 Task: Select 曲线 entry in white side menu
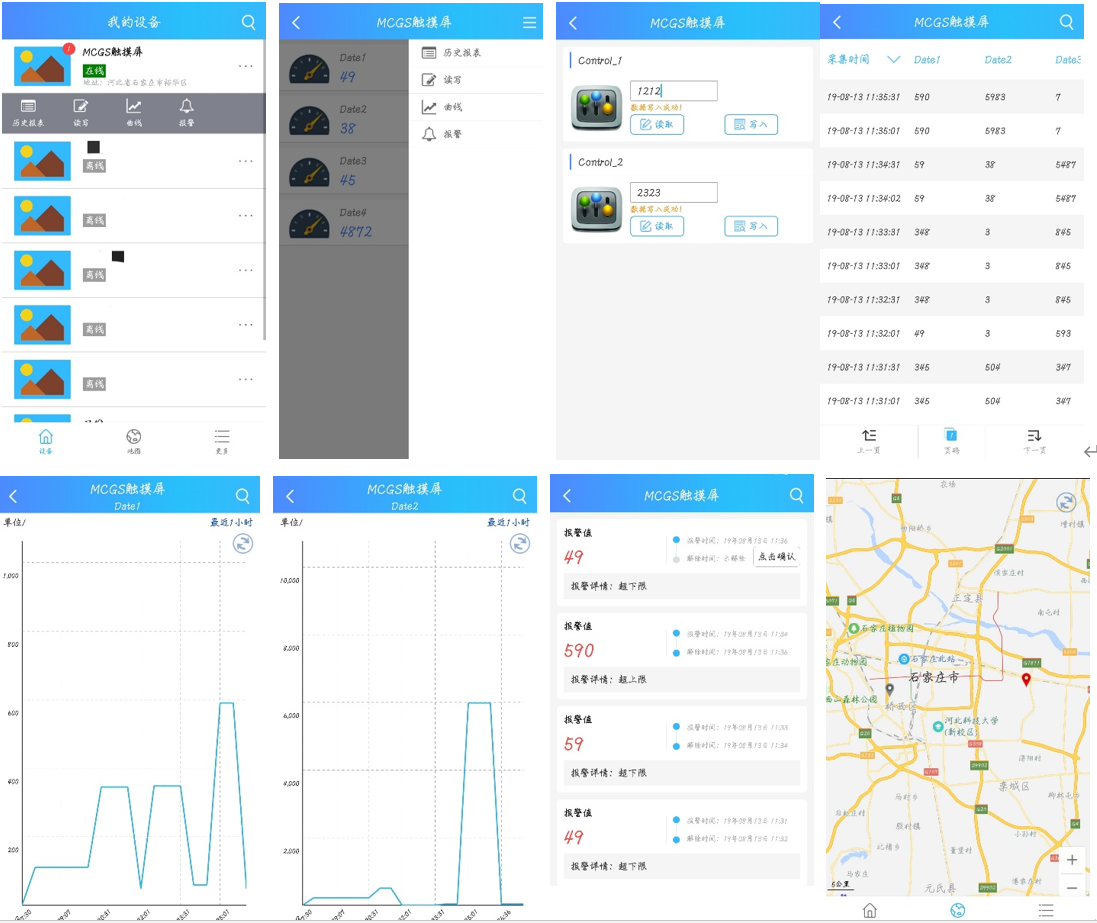476,107
